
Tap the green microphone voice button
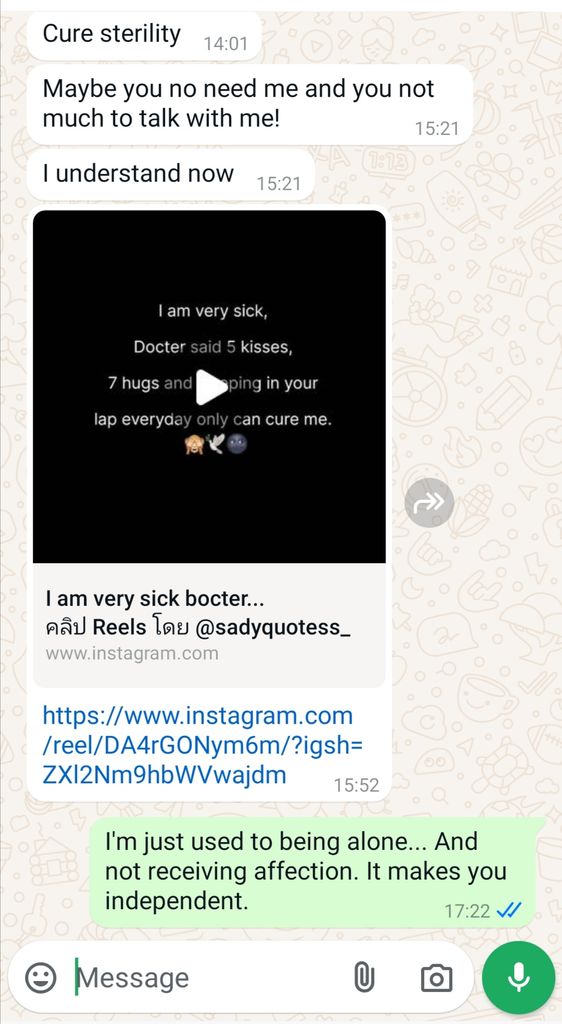[x=518, y=977]
